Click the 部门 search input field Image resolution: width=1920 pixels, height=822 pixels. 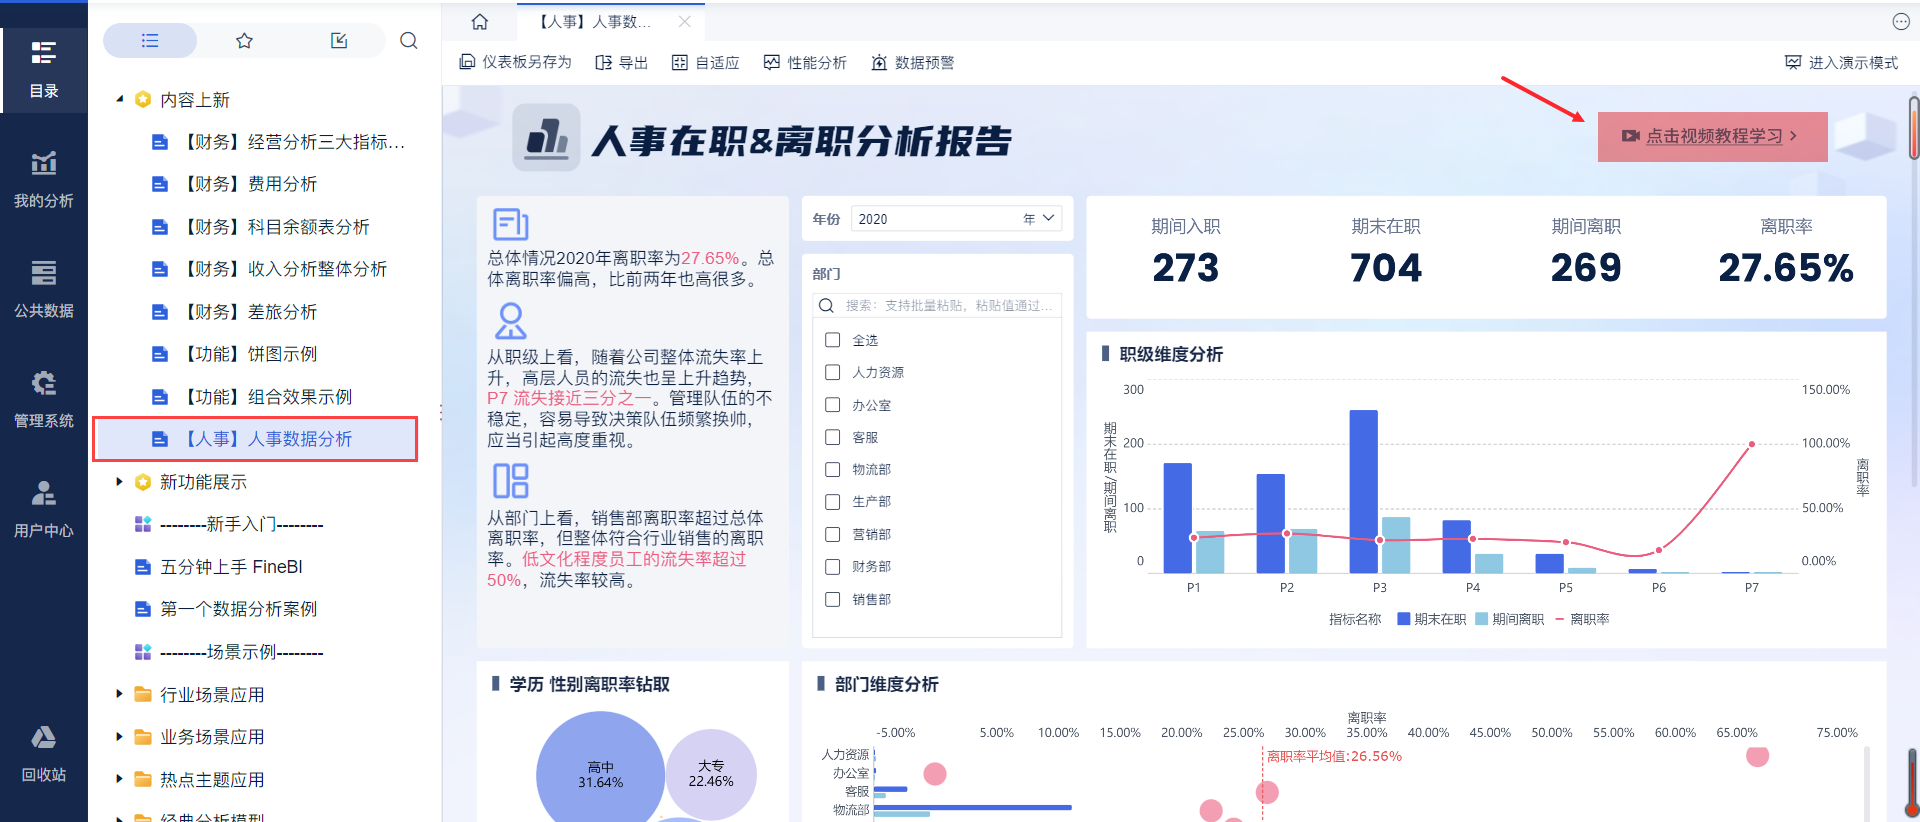937,306
